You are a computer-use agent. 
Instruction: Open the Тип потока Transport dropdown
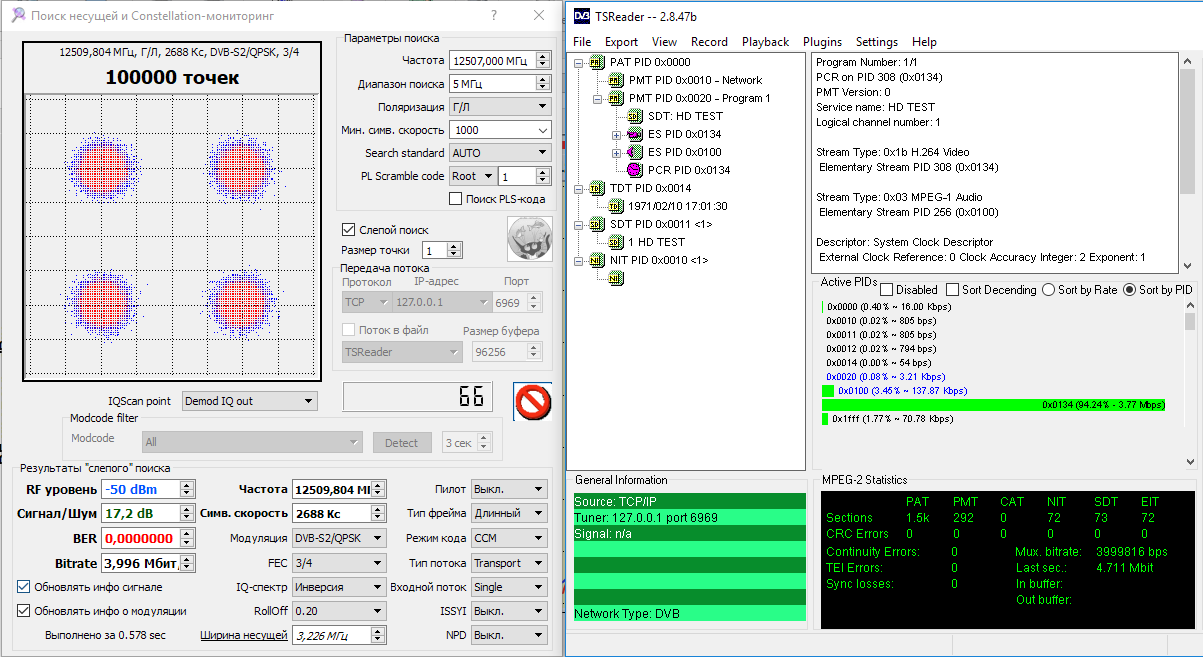pos(509,563)
